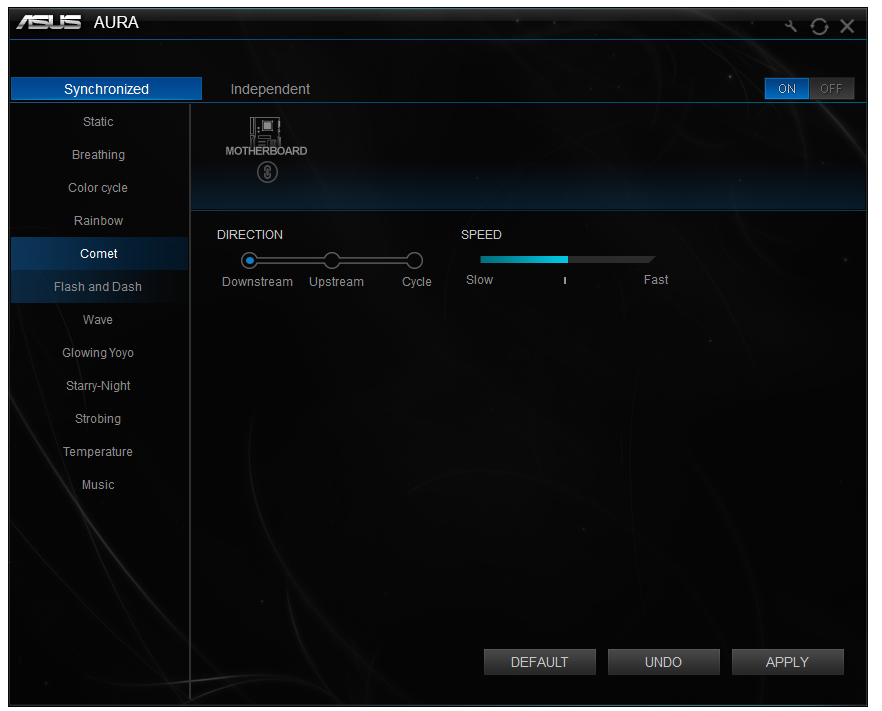Switch to the Independent tab
The width and height of the screenshot is (882, 711).
tap(270, 89)
